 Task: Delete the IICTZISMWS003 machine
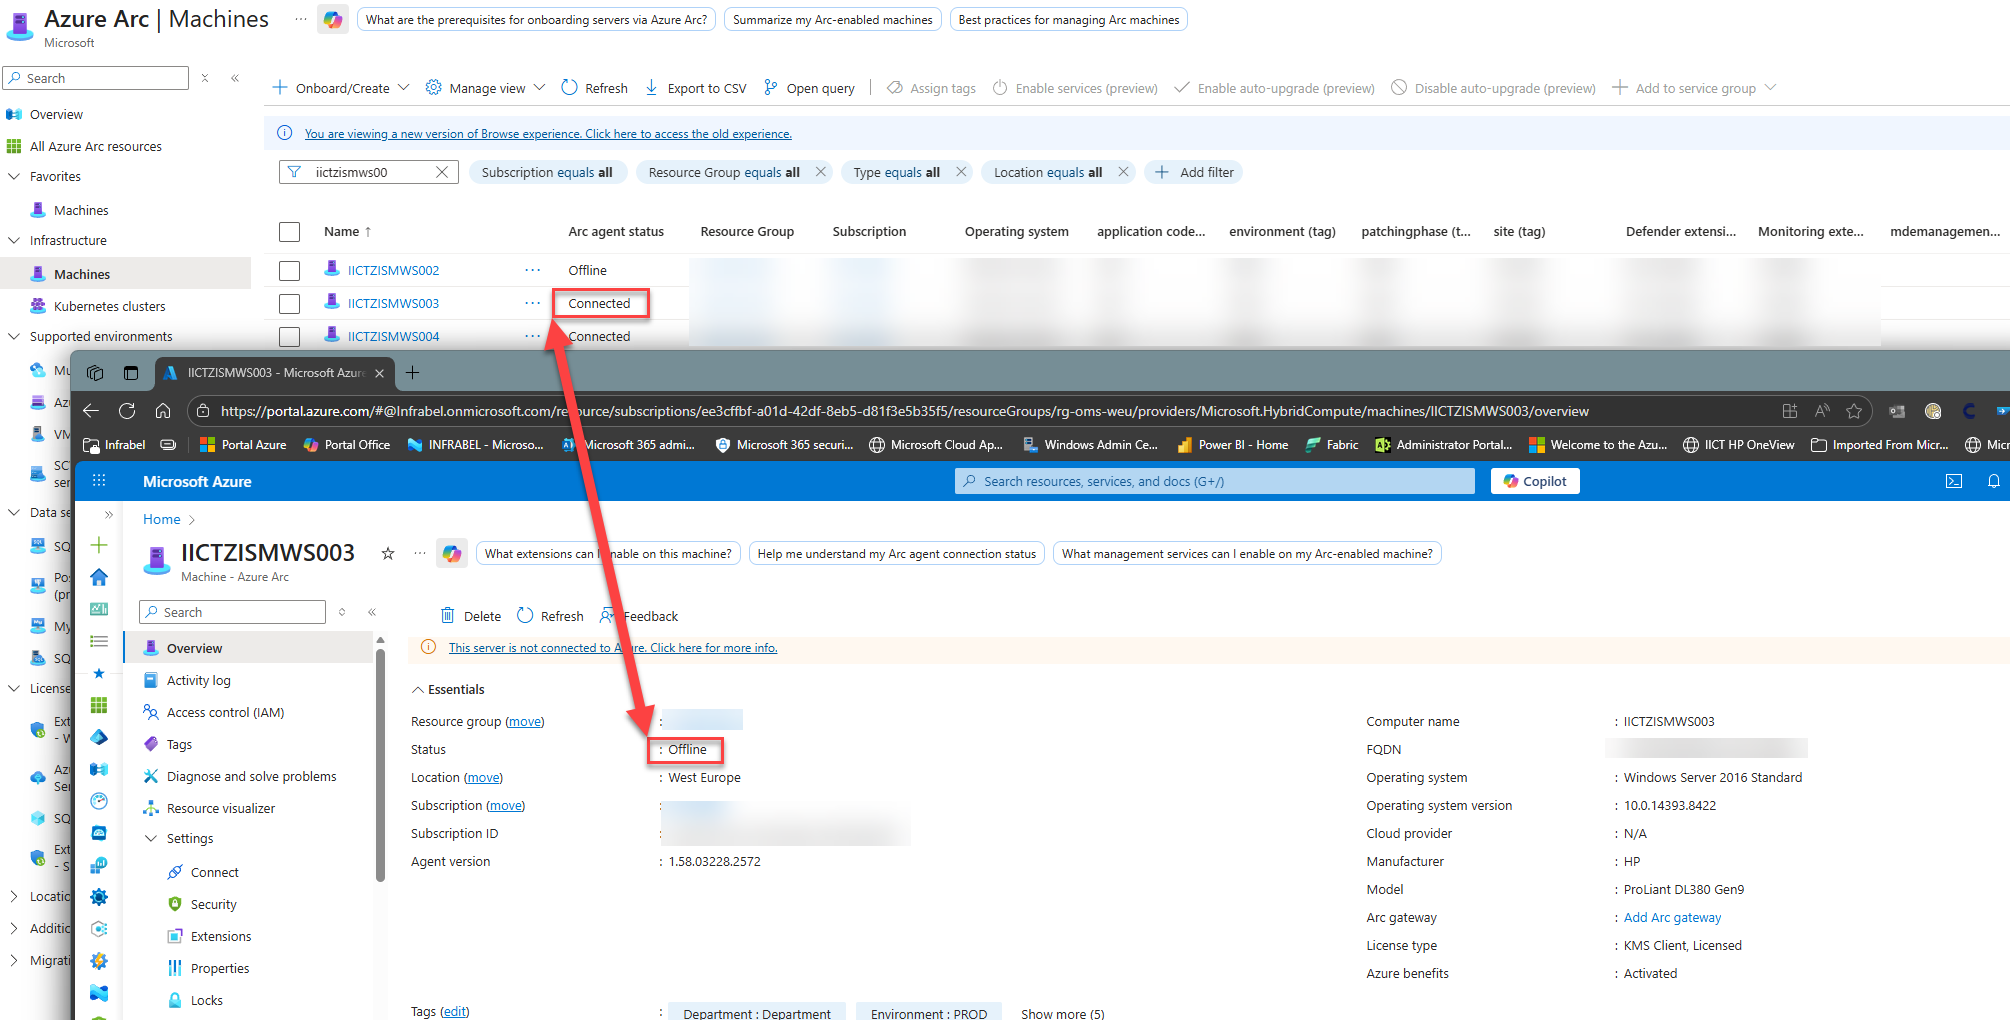point(471,616)
